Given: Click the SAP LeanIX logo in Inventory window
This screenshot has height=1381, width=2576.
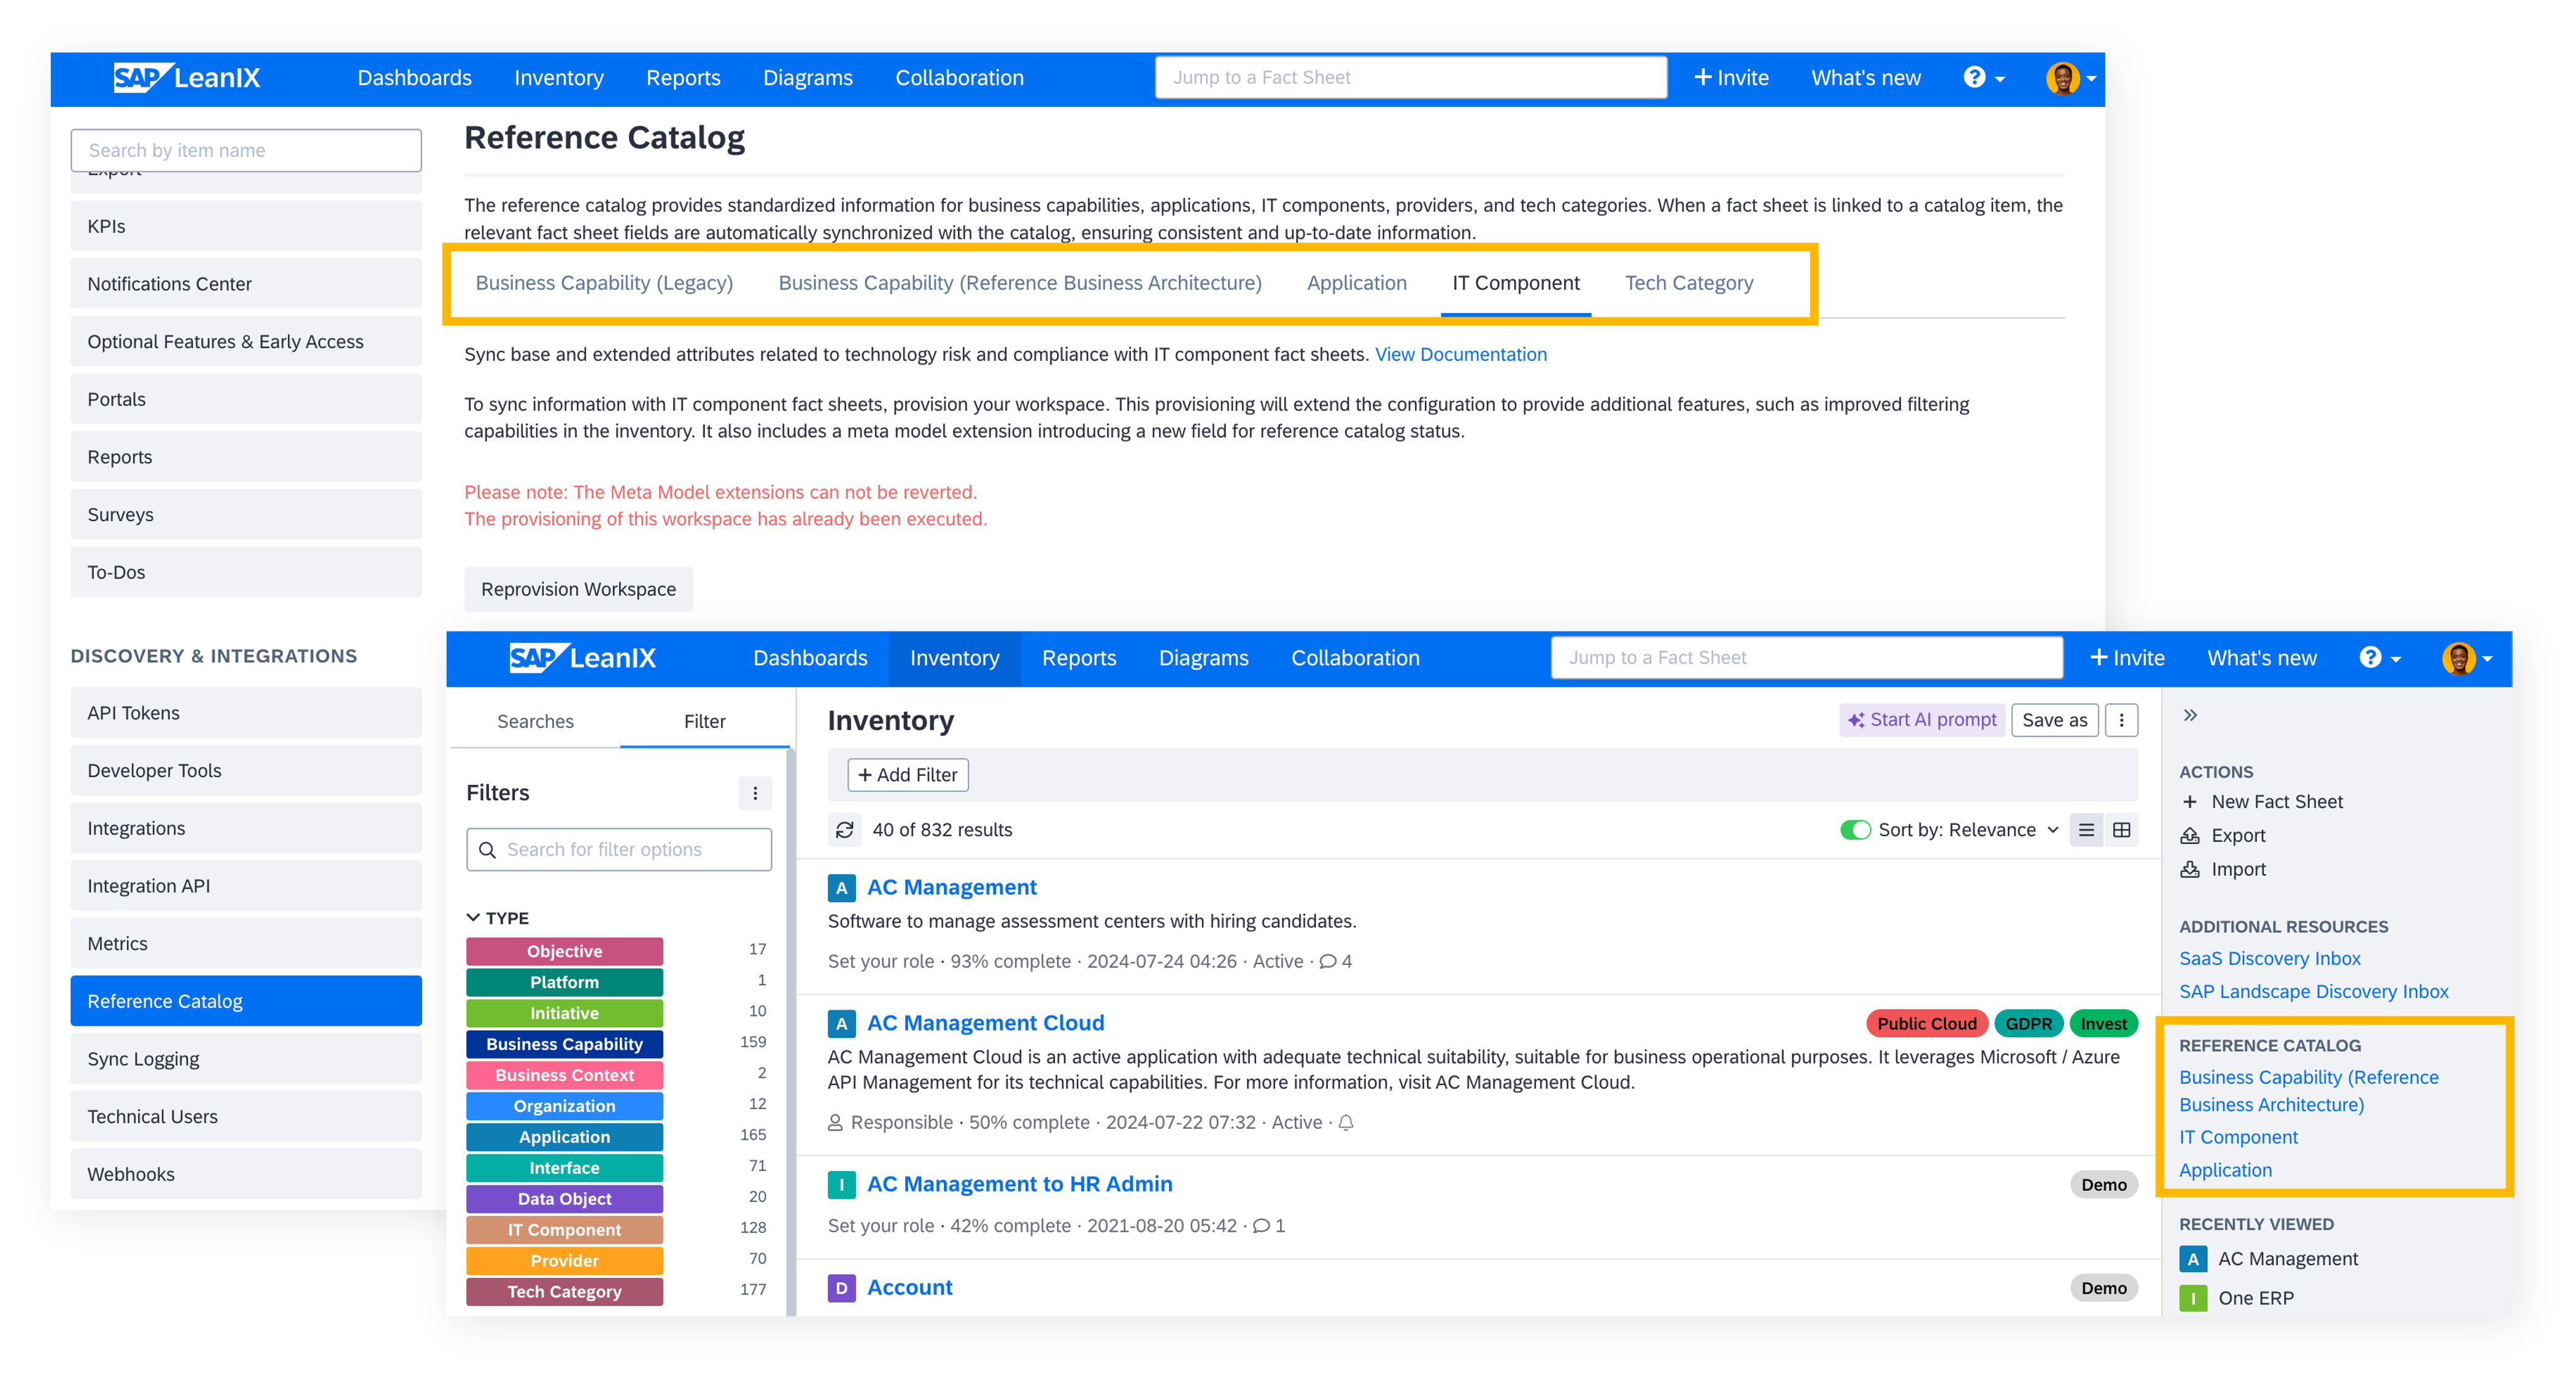Looking at the screenshot, I should pos(582,657).
